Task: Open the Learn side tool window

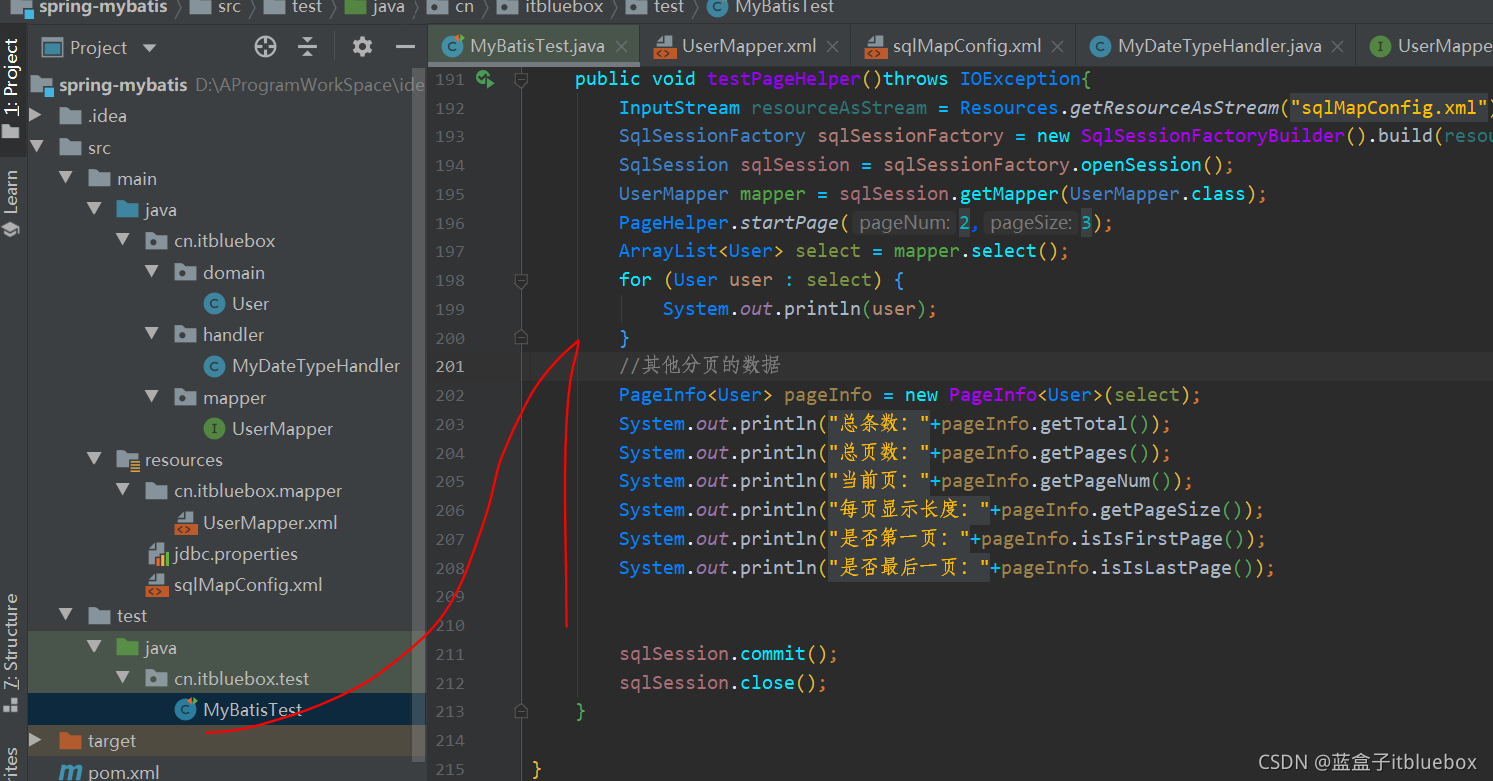Action: pos(12,203)
